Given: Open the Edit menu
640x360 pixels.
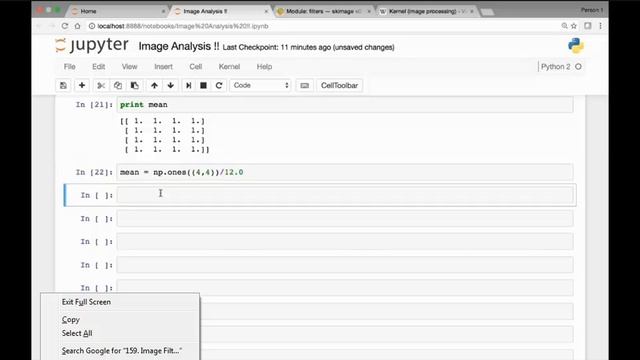Looking at the screenshot, I should click(98, 67).
